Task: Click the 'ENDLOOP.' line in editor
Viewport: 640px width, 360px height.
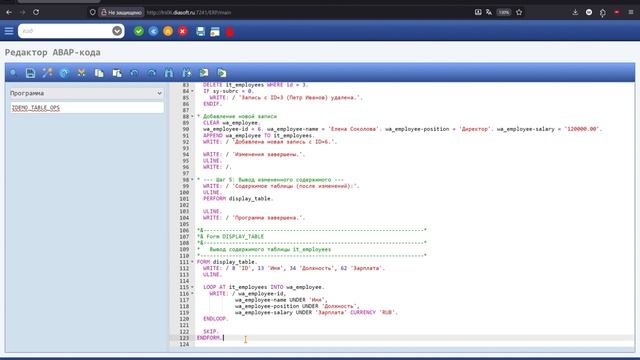Action: point(216,319)
